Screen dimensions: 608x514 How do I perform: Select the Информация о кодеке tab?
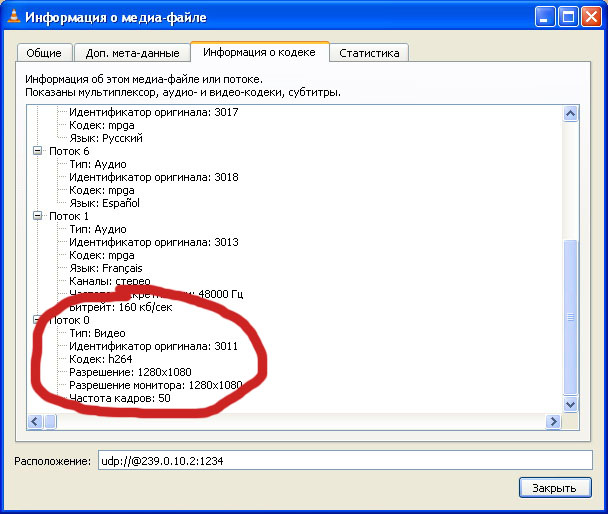pos(259,52)
